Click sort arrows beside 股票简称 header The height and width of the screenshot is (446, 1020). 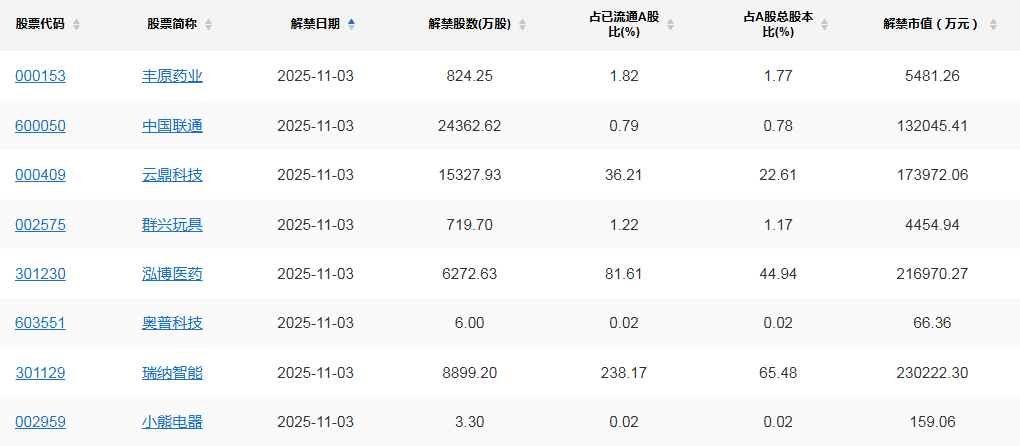[x=208, y=24]
